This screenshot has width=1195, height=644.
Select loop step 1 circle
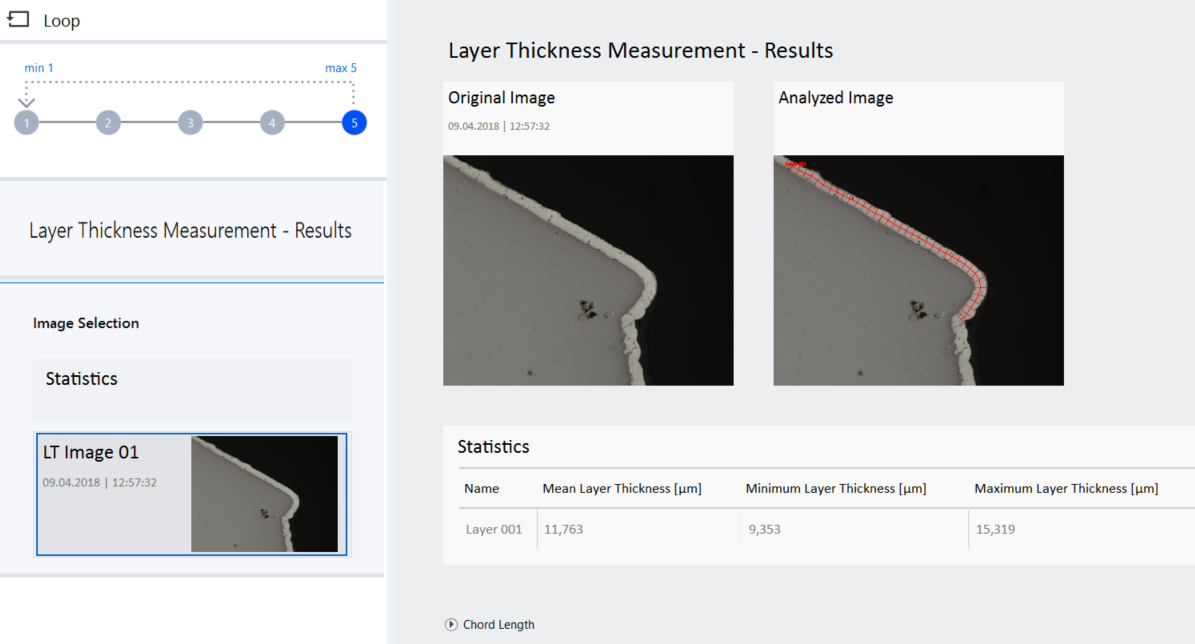26,122
